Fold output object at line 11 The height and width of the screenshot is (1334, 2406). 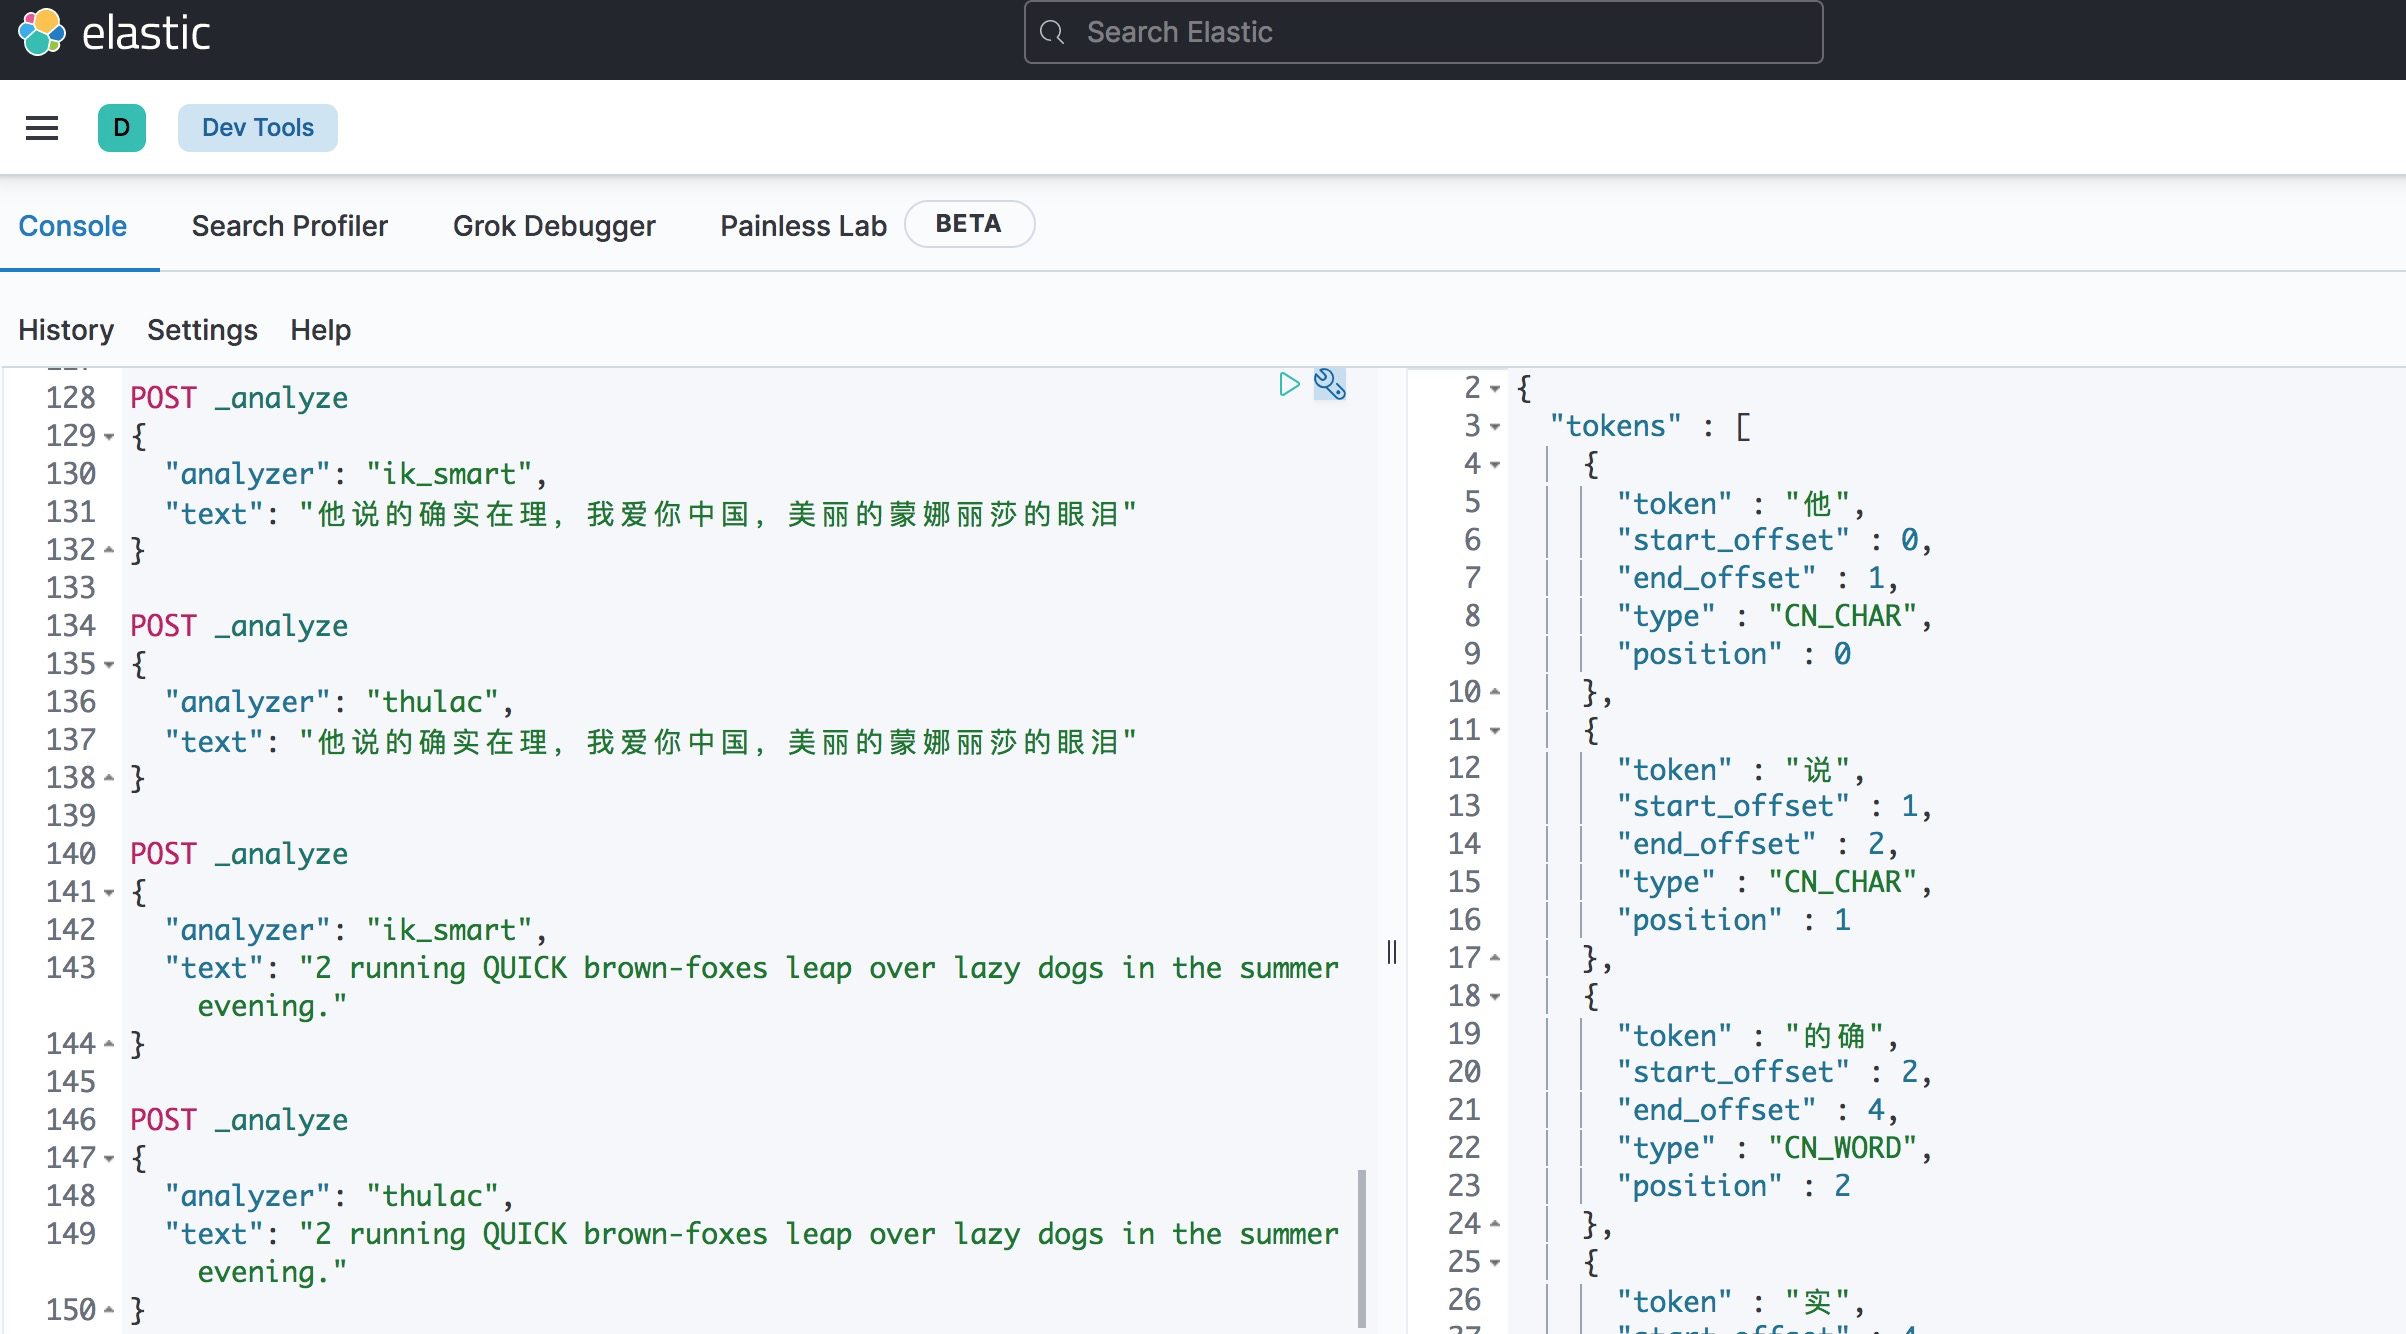tap(1495, 731)
